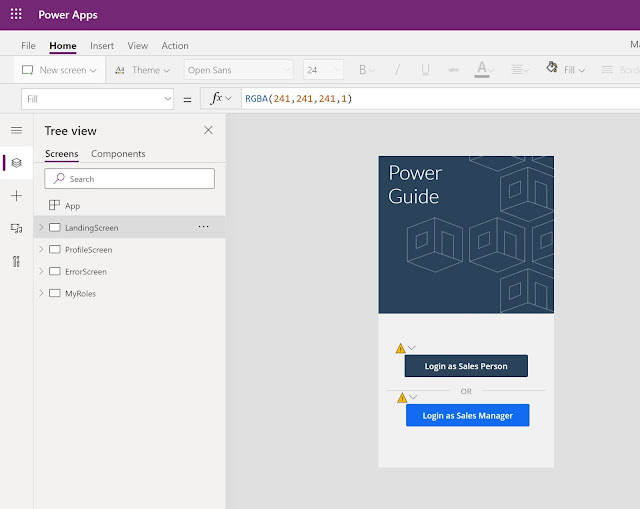Toggle the hamburger navigation menu
Screen dimensions: 640x509
click(x=16, y=130)
